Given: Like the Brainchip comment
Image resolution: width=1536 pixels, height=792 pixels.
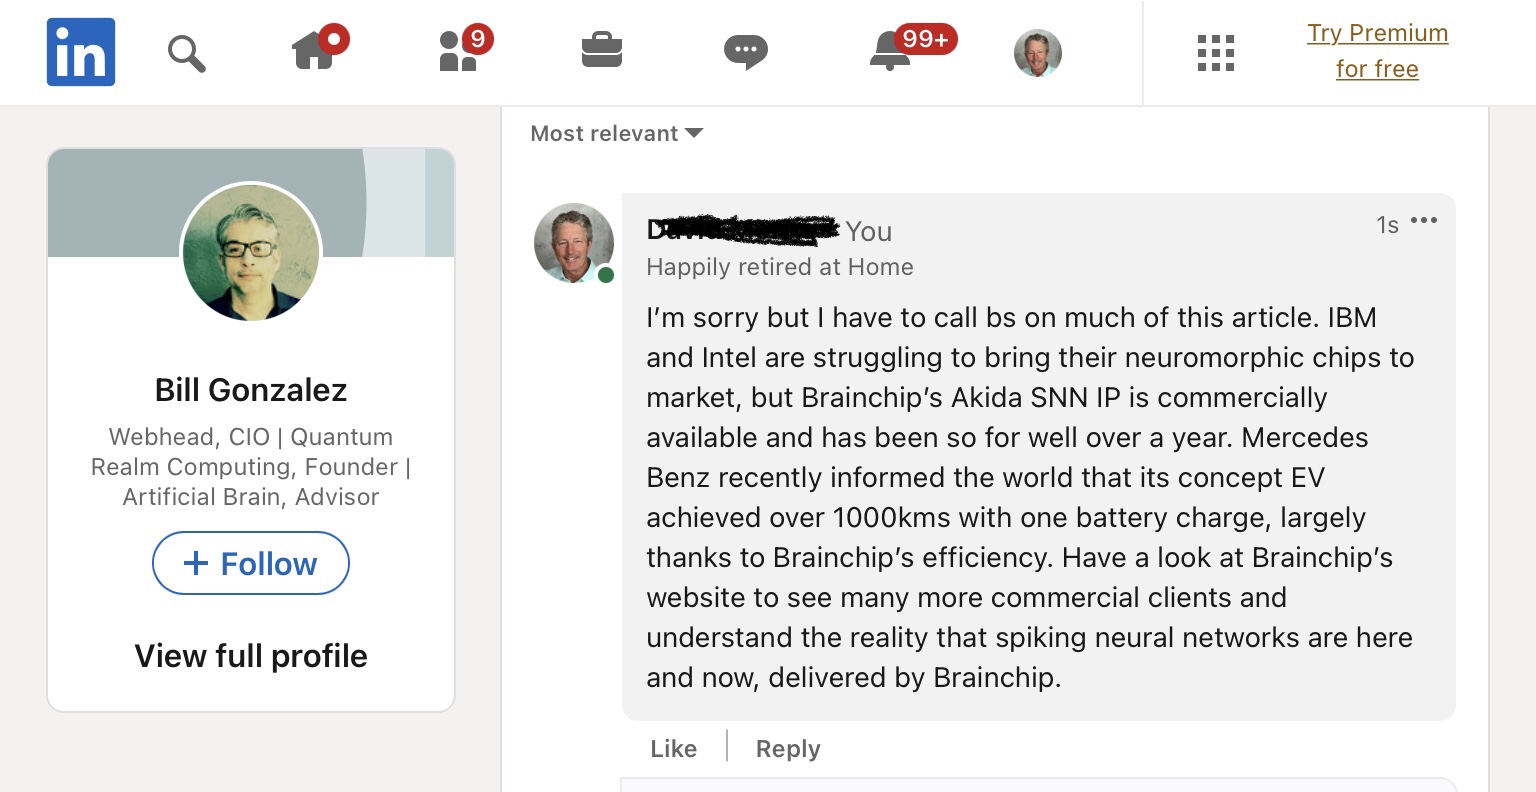Looking at the screenshot, I should click(x=673, y=749).
